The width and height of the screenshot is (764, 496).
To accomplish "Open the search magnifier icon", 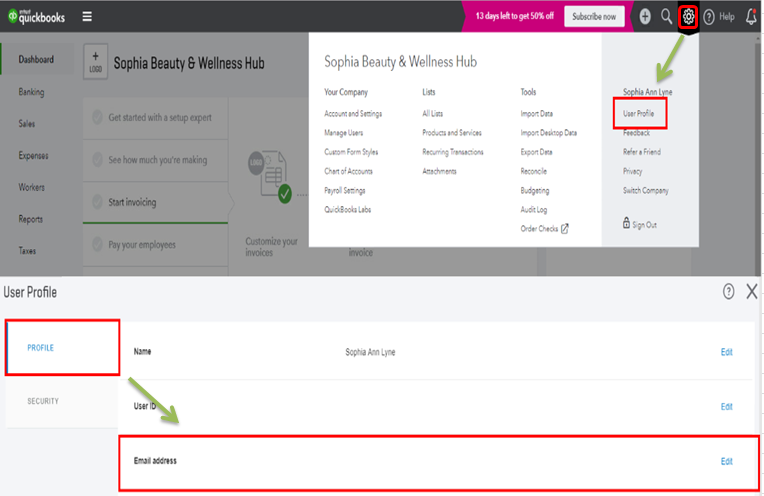I will click(666, 17).
